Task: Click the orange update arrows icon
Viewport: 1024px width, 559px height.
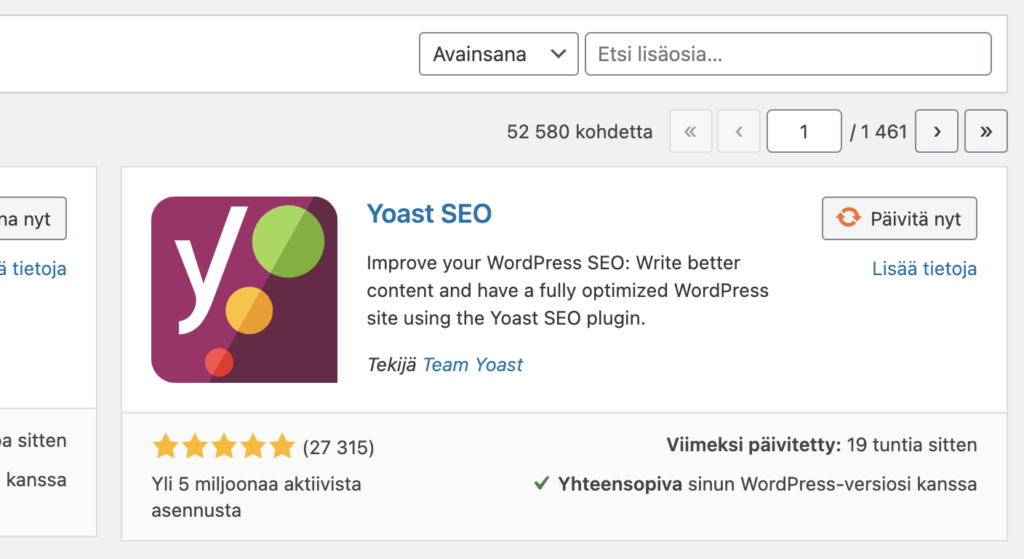Action: (848, 217)
